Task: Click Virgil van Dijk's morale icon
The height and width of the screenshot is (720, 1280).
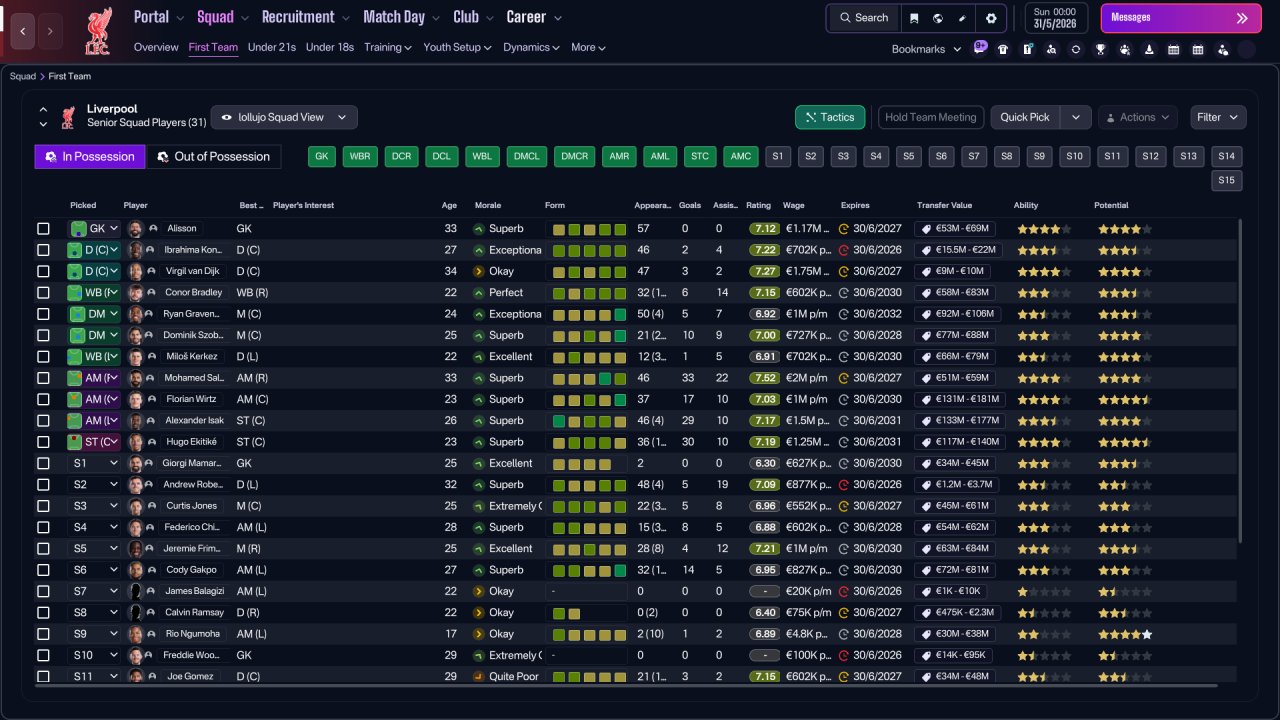Action: pyautogui.click(x=479, y=271)
